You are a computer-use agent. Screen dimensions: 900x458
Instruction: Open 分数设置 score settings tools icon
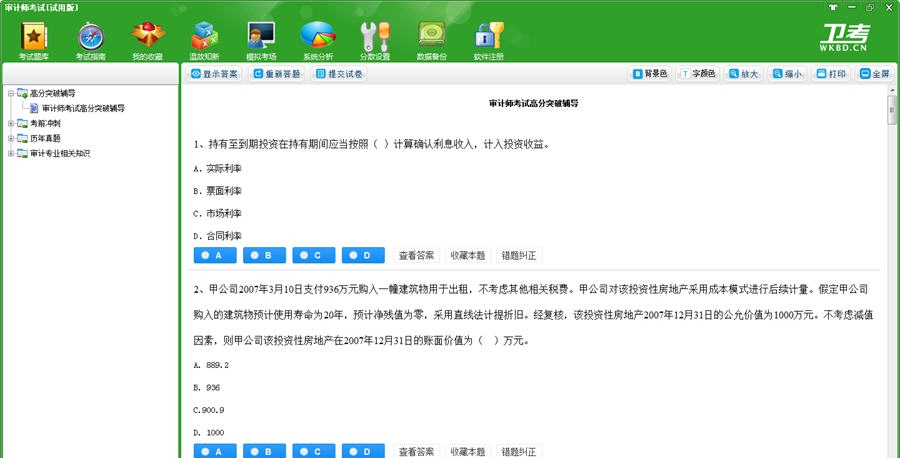375,41
